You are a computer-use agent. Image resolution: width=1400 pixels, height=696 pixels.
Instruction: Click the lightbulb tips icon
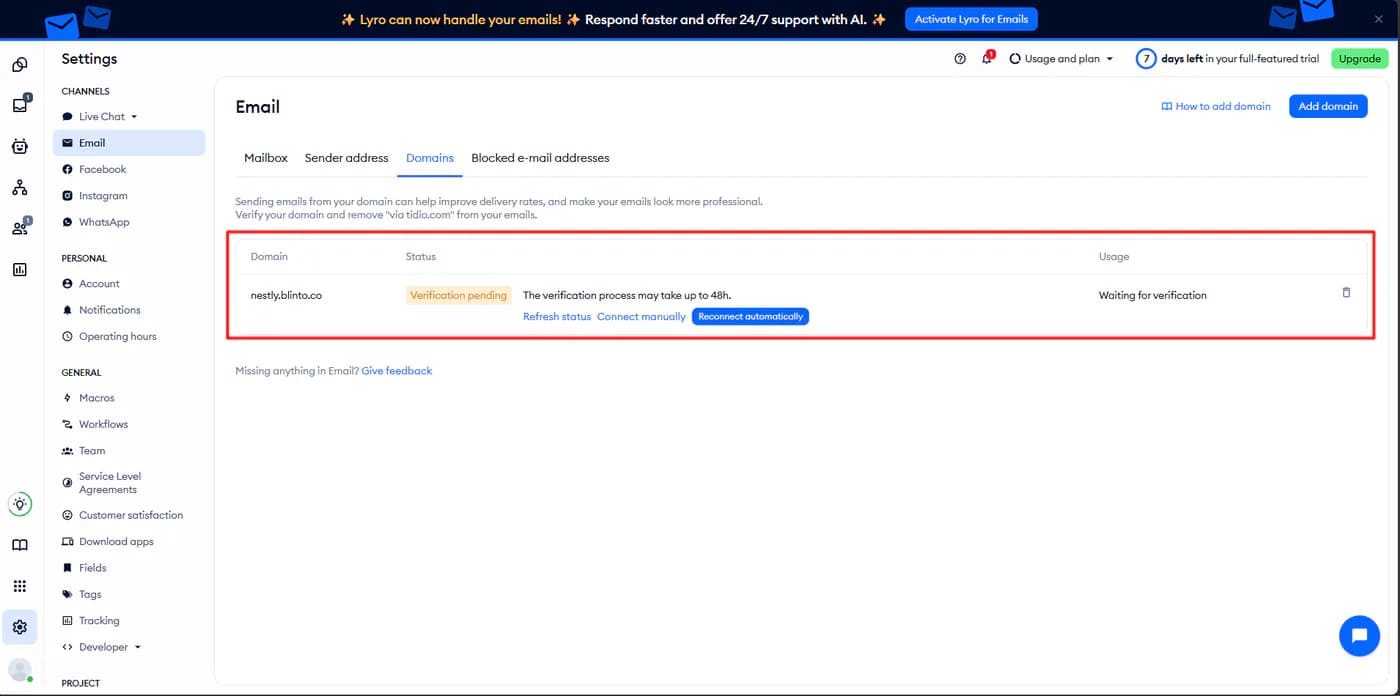click(19, 504)
